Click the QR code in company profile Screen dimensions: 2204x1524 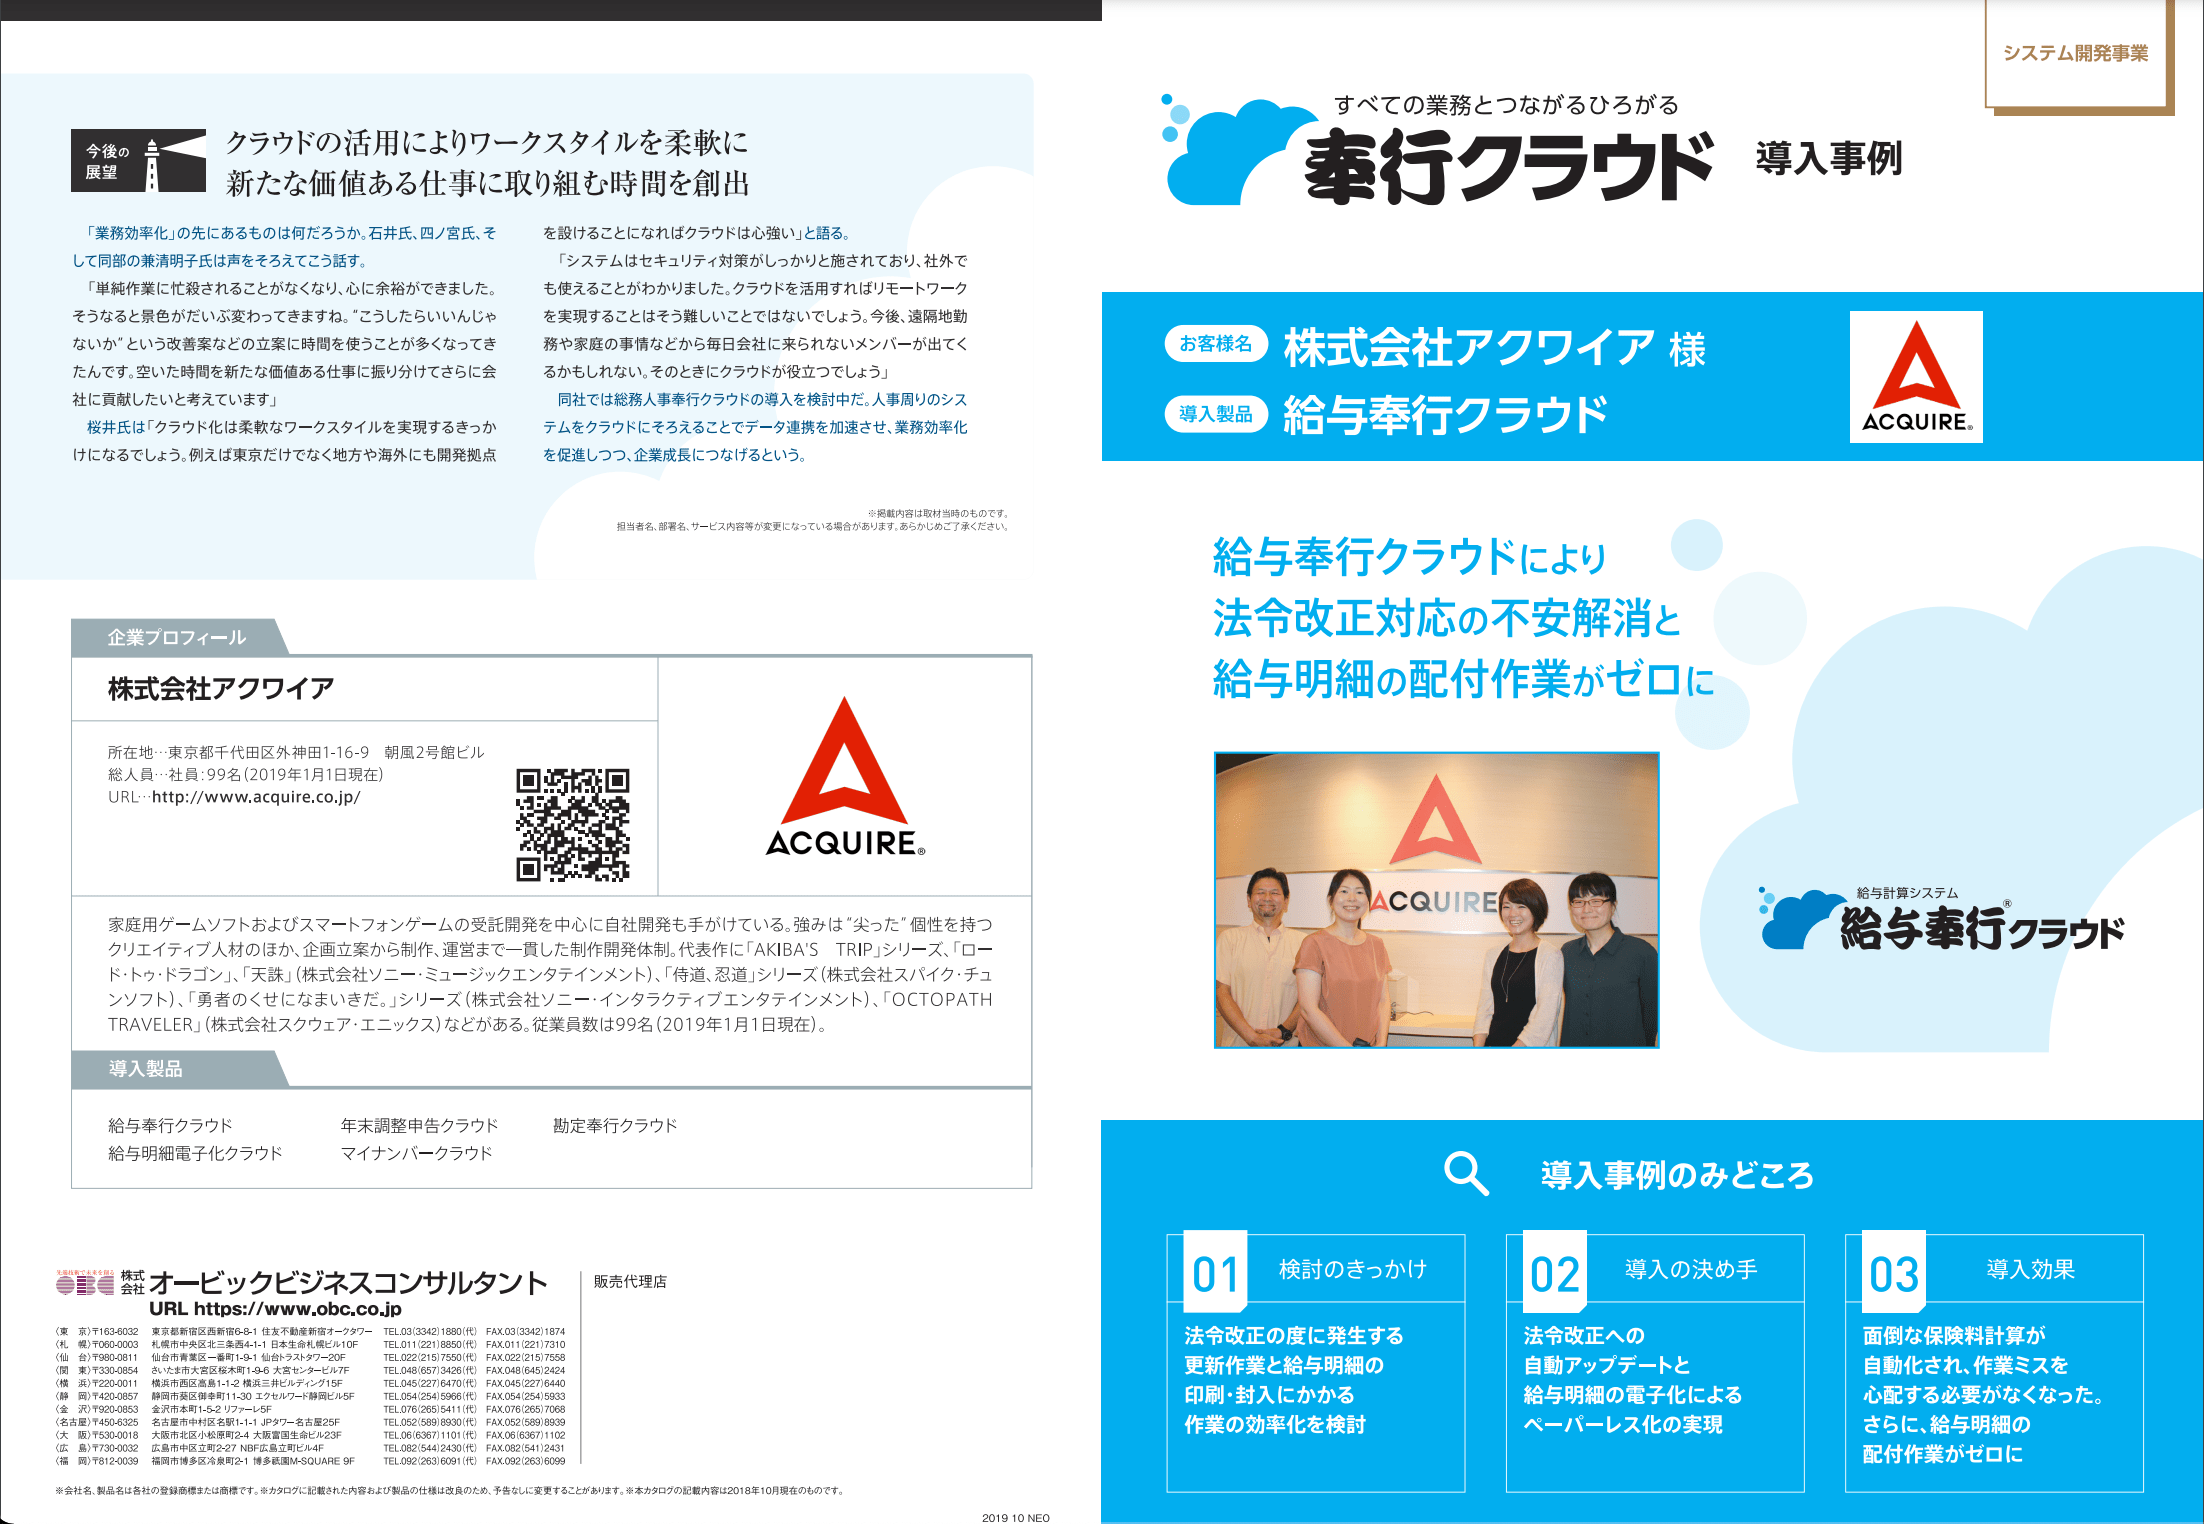pyautogui.click(x=572, y=825)
